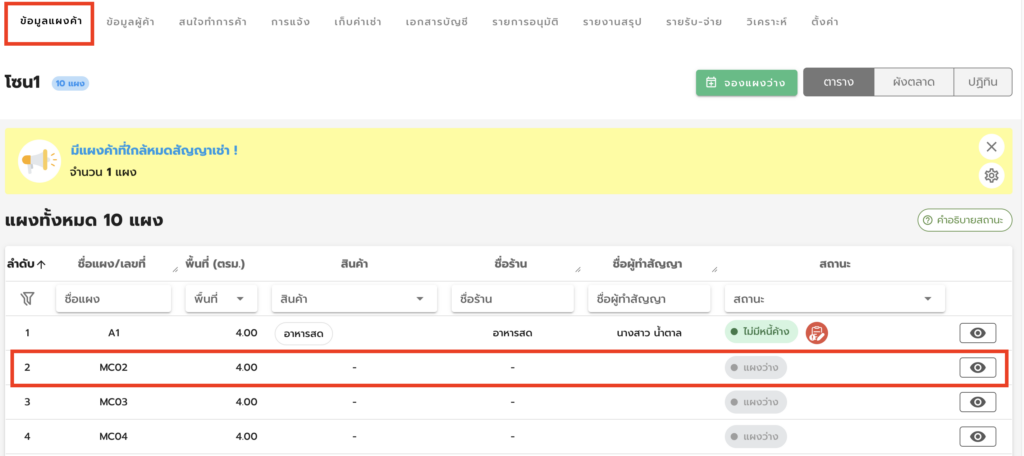Click the megaphone announcement icon

(x=39, y=161)
